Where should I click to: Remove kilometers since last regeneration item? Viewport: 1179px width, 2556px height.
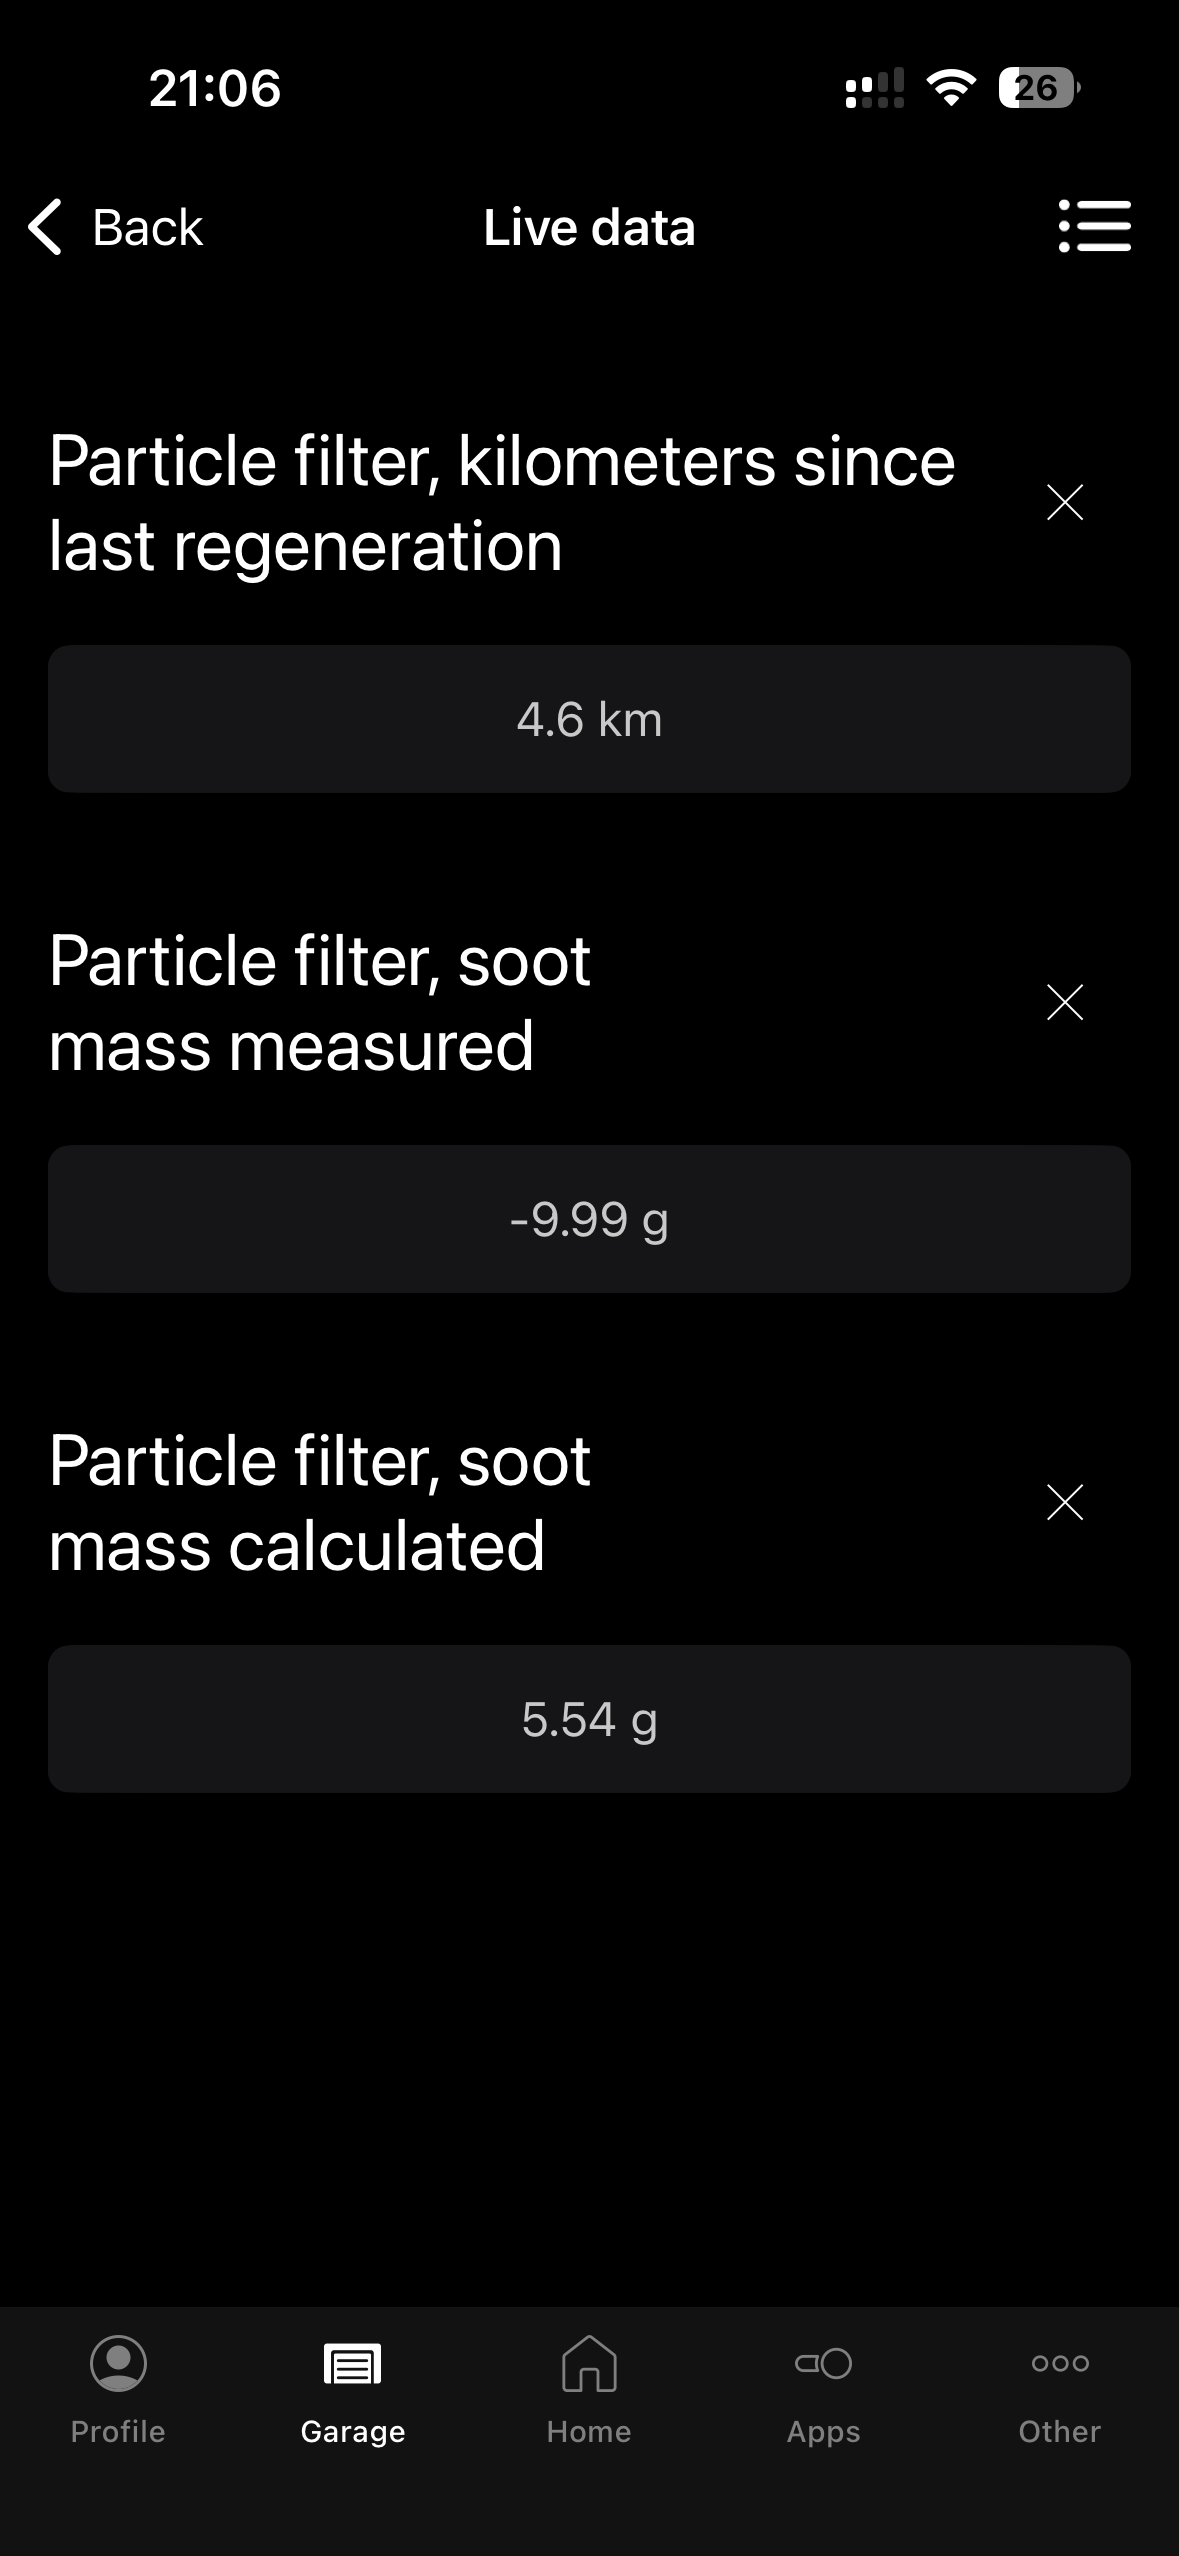[x=1065, y=502]
